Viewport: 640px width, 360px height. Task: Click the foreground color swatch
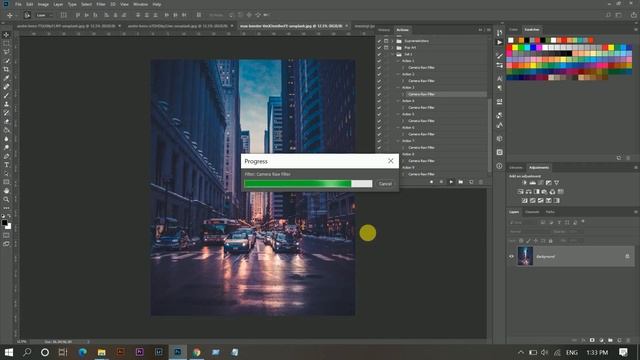pos(4,222)
